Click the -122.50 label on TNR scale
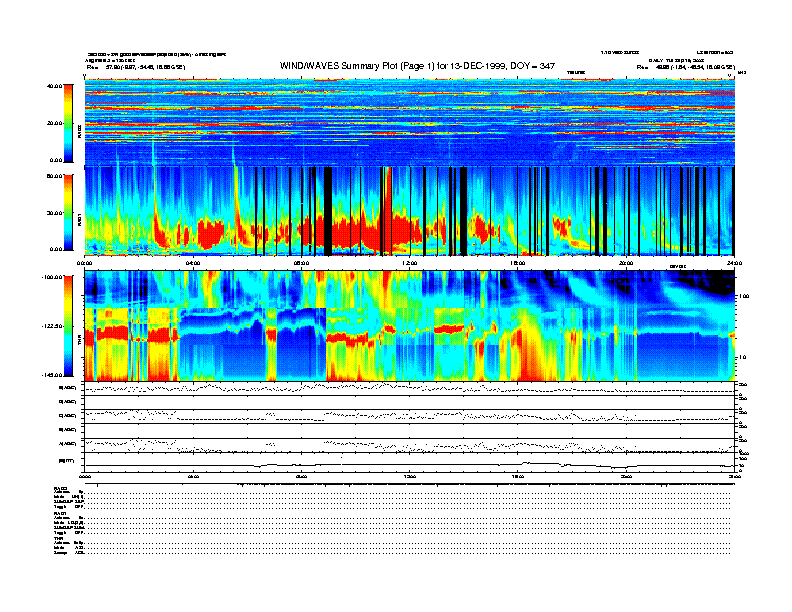The image size is (792, 612). pyautogui.click(x=52, y=326)
